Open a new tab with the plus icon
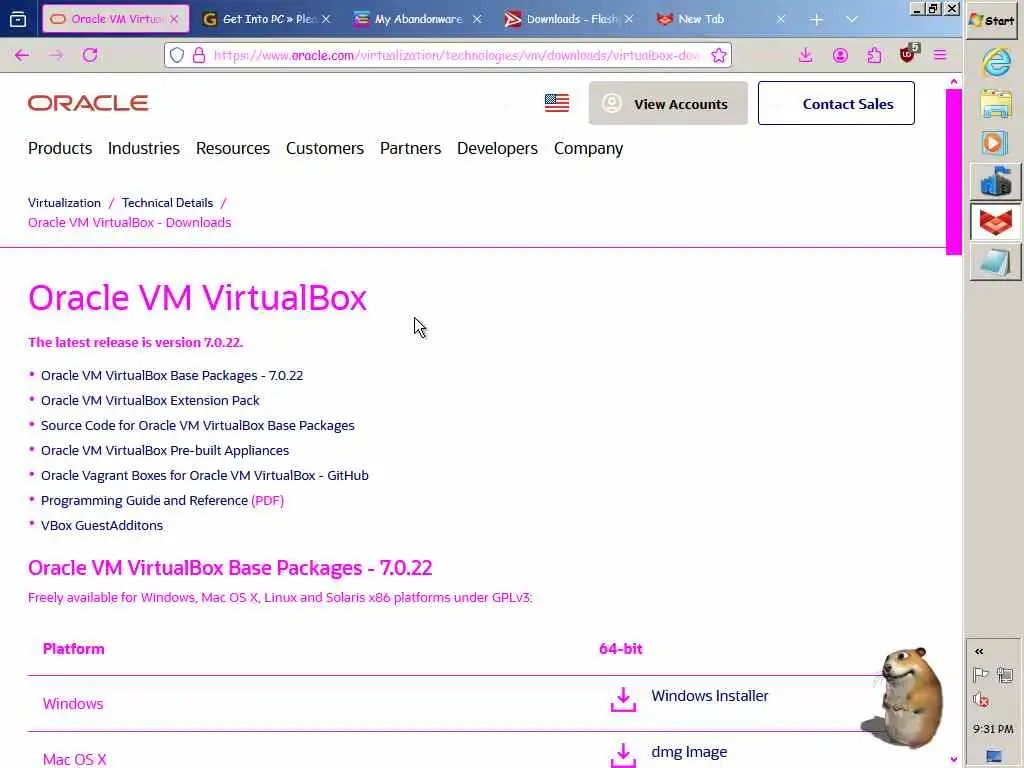1024x768 pixels. 816,20
